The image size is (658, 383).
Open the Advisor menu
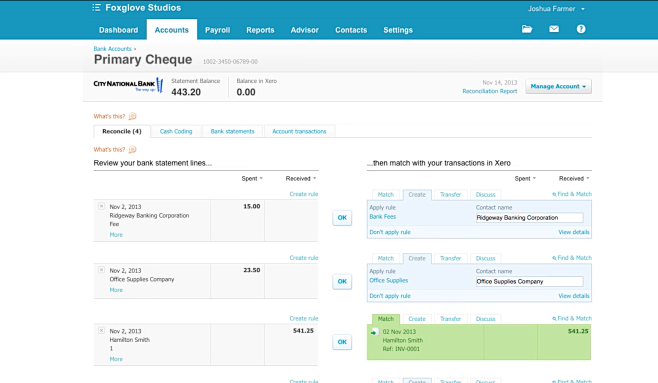pyautogui.click(x=305, y=30)
